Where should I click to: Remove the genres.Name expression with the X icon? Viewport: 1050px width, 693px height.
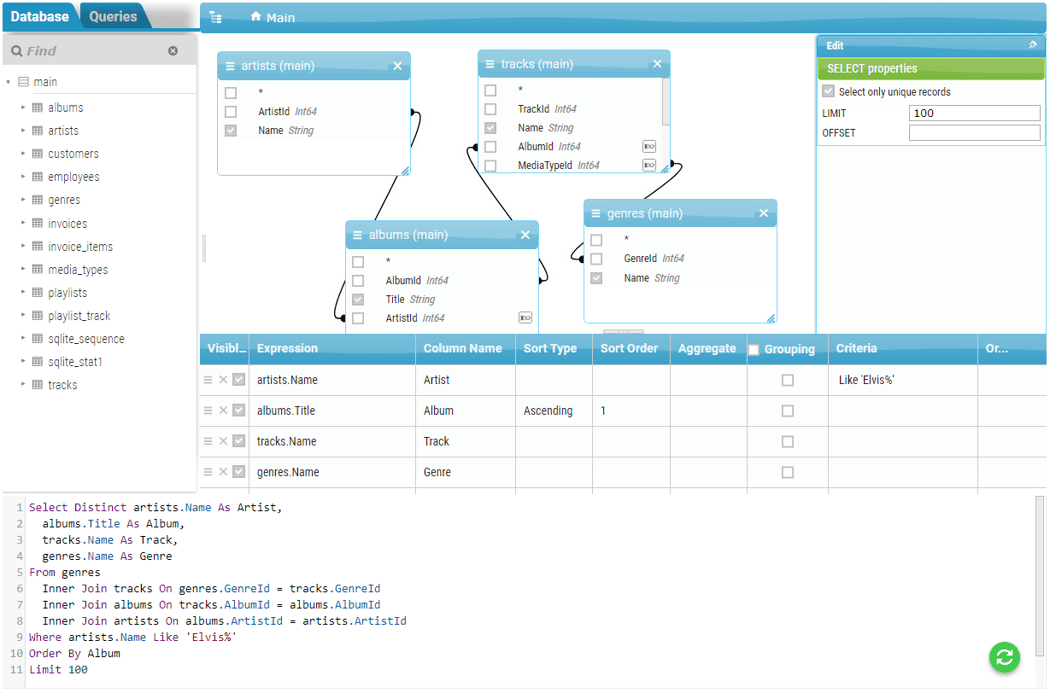point(222,471)
